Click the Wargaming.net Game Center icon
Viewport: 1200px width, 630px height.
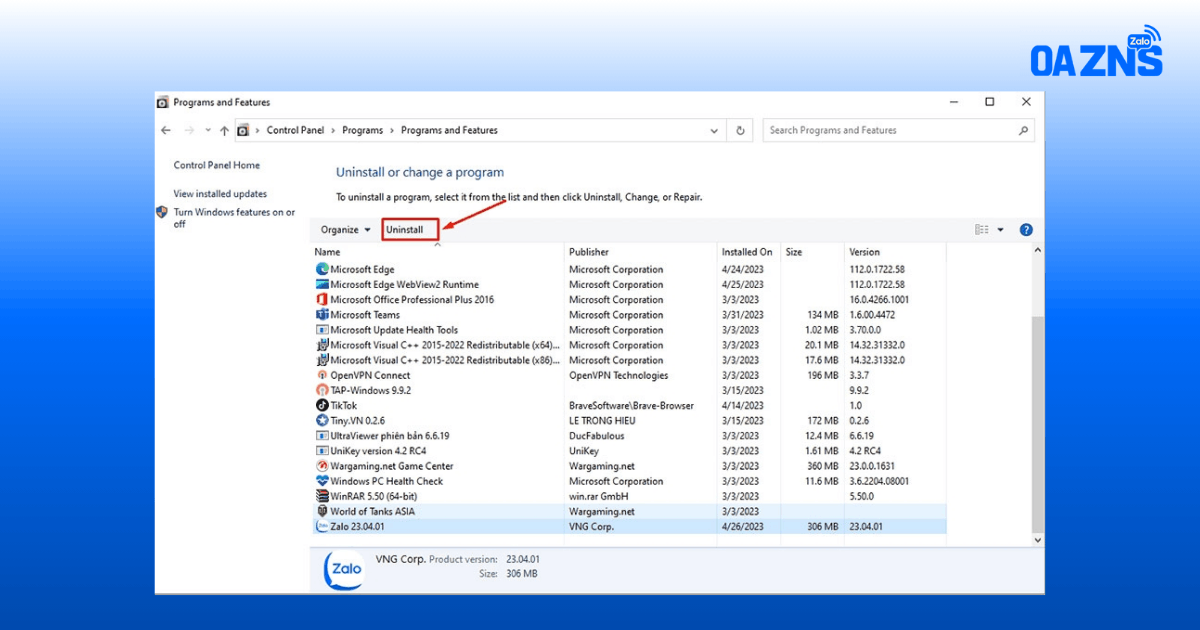(322, 466)
